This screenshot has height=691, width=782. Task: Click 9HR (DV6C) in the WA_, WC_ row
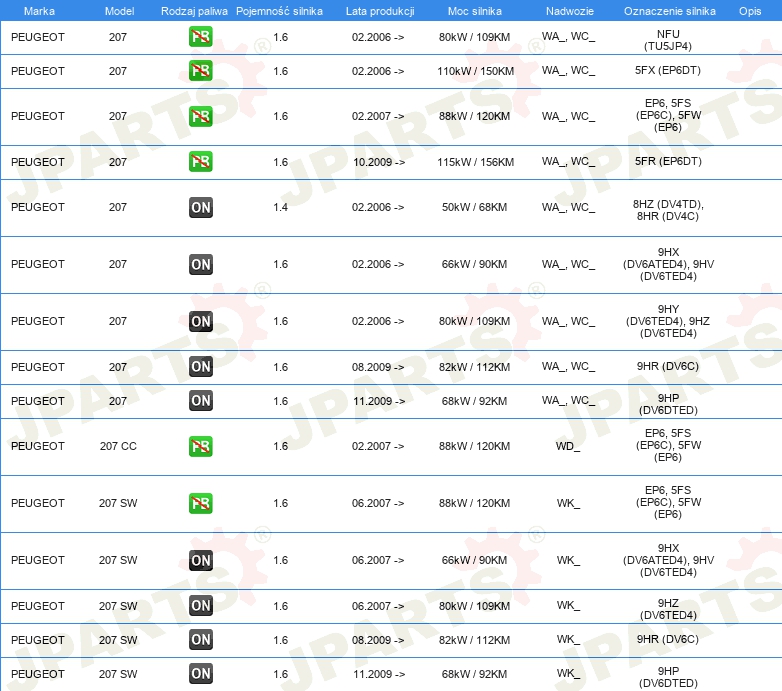click(x=668, y=366)
